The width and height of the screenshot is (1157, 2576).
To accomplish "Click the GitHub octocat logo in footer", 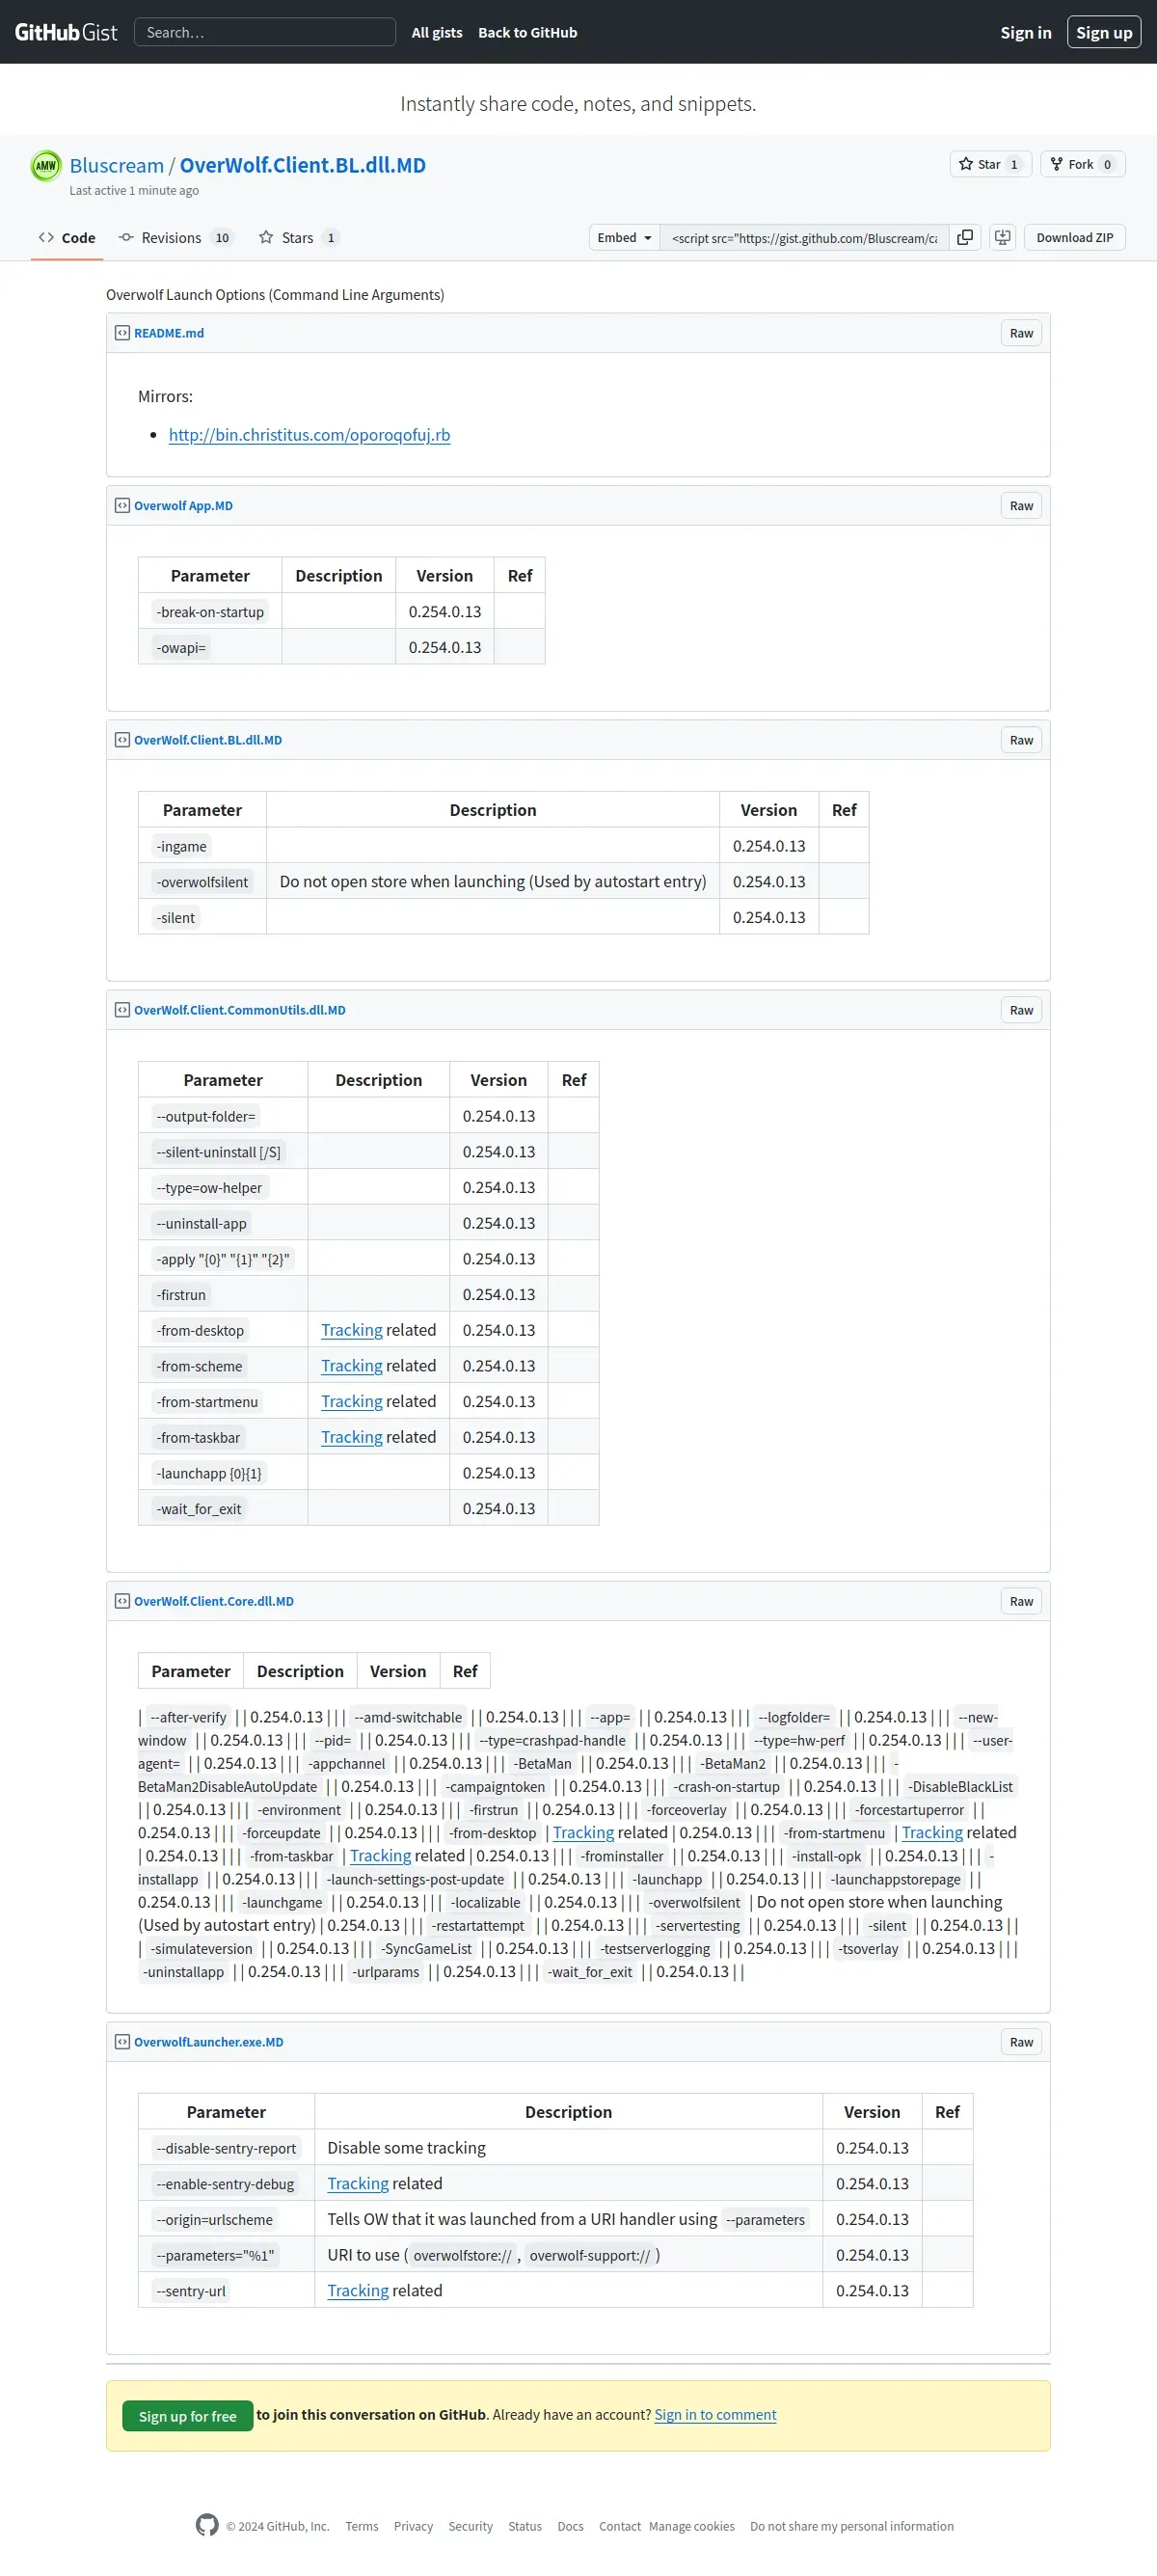I will pos(207,2525).
